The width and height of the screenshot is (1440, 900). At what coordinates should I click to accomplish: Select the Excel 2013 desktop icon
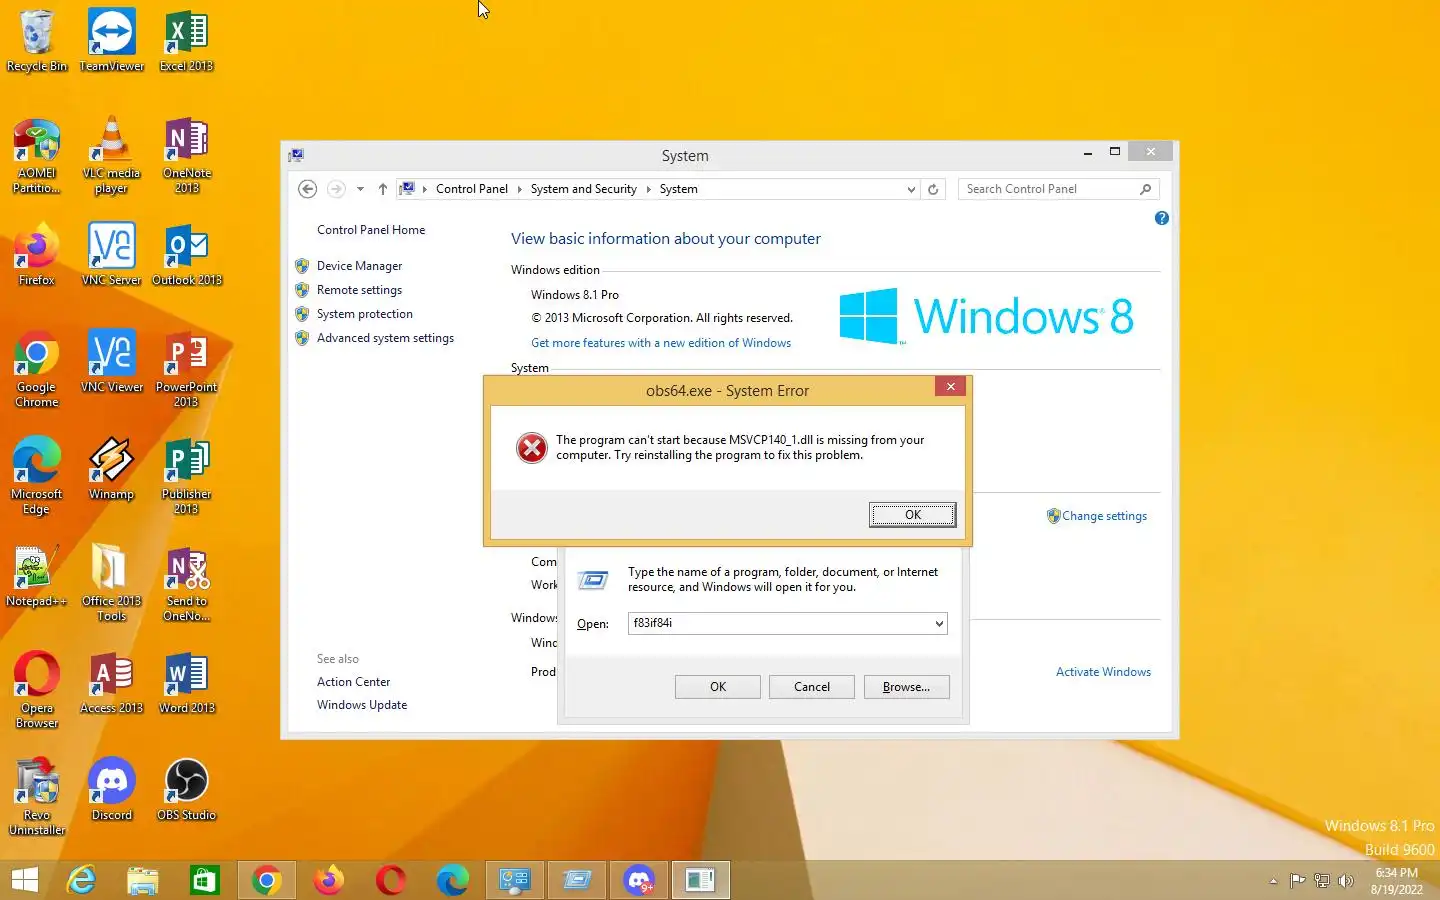186,41
